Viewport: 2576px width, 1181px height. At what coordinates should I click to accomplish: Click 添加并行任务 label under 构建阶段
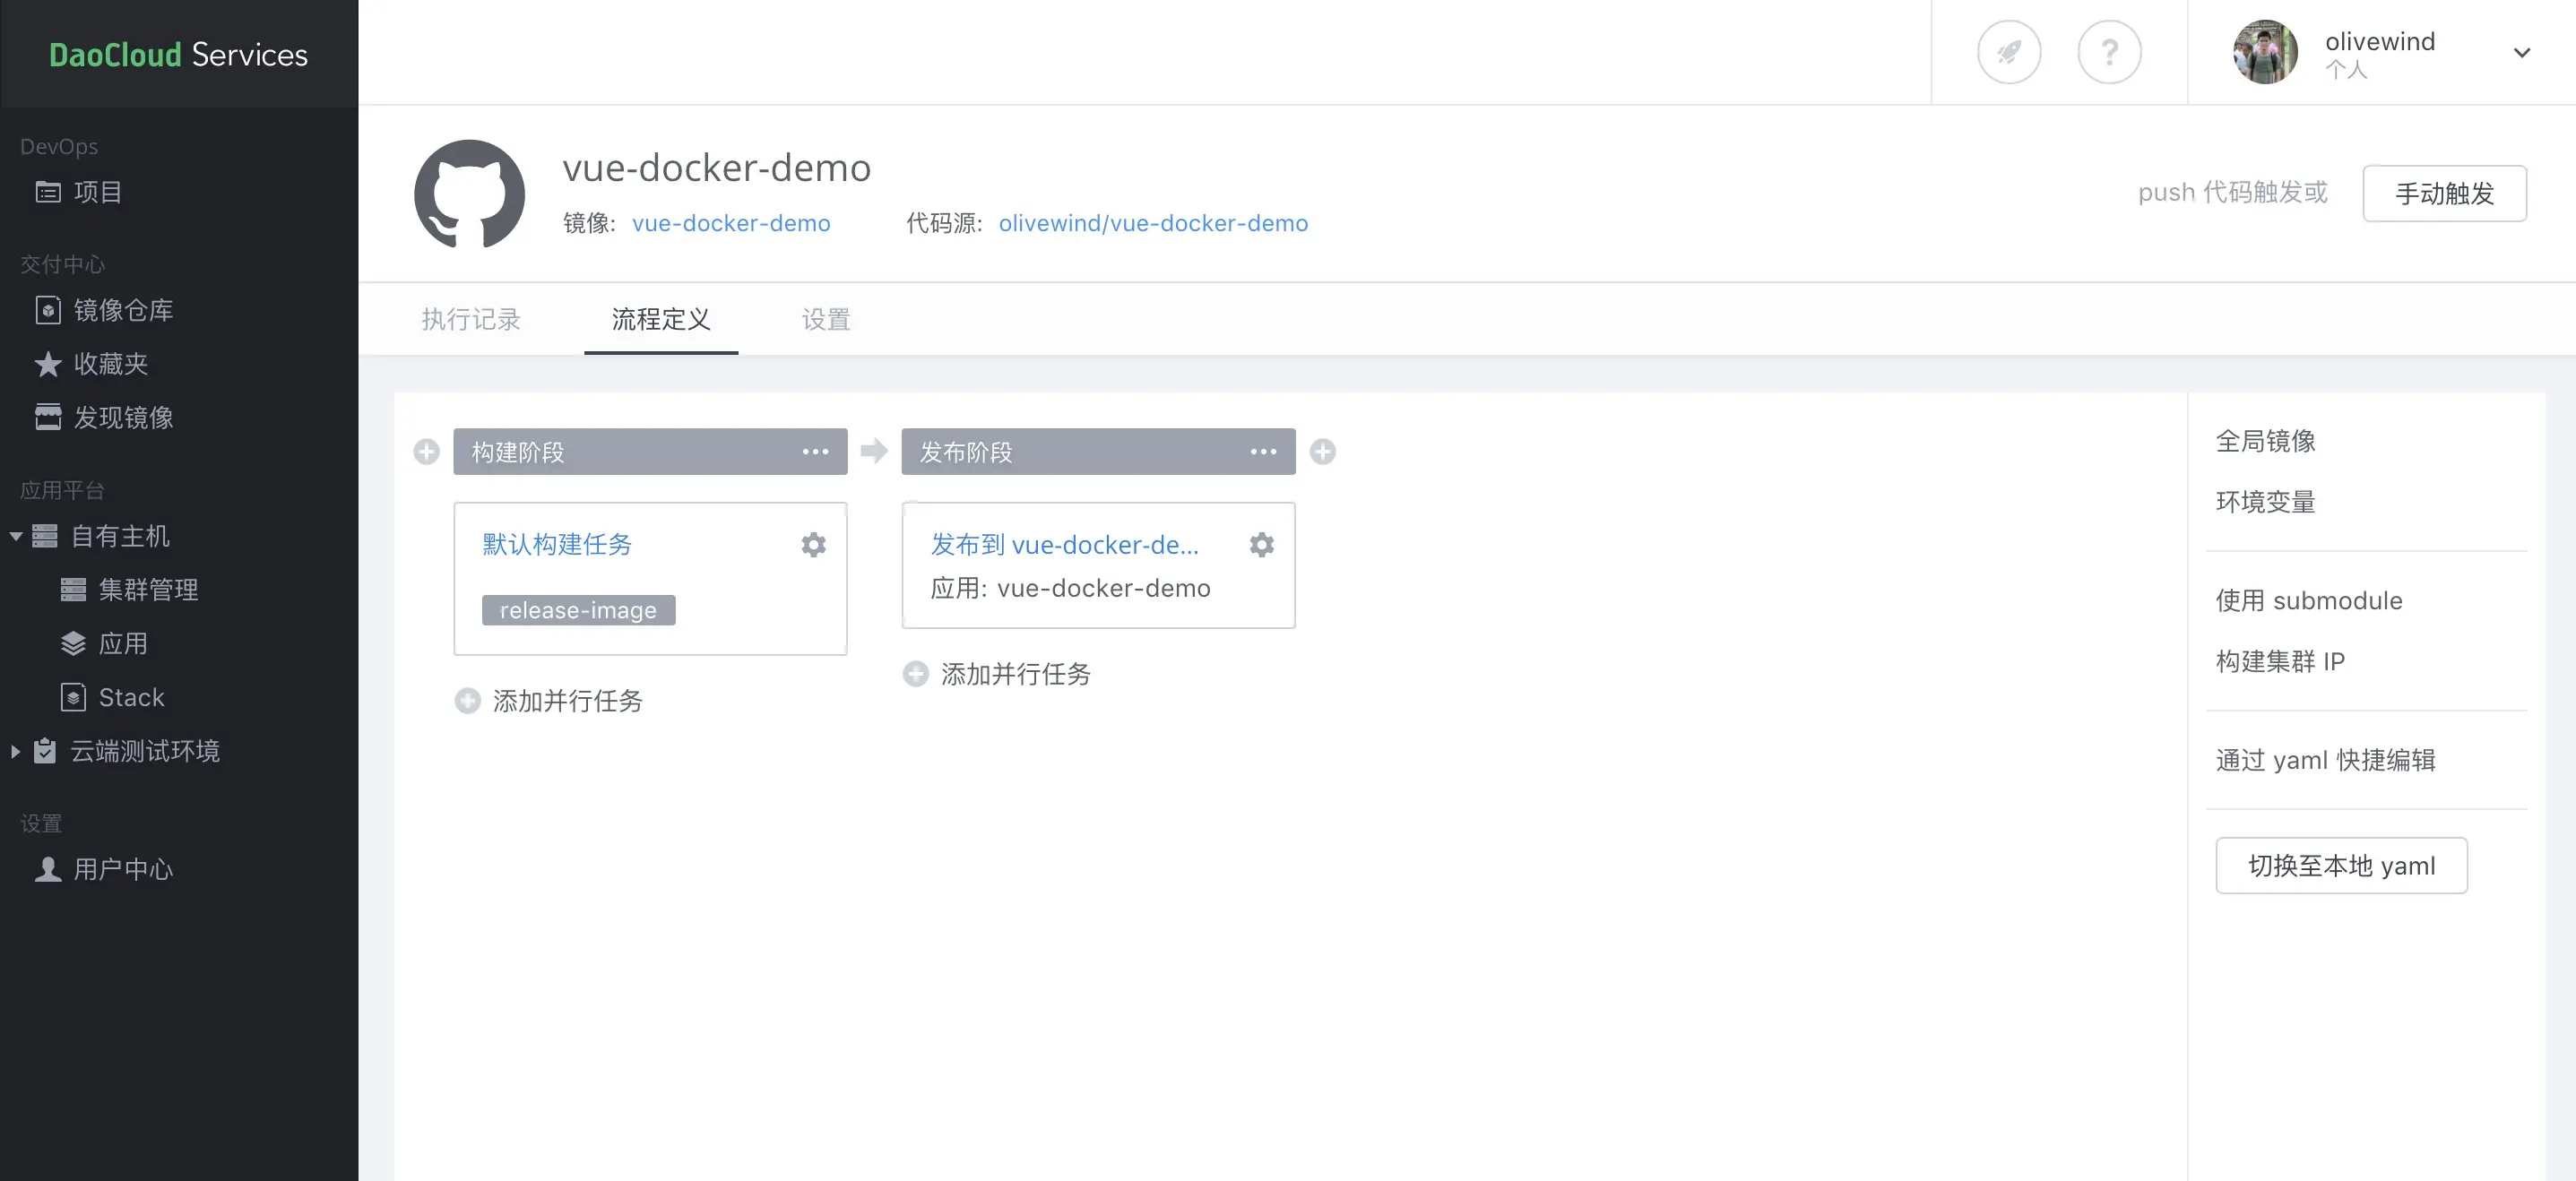(x=568, y=701)
